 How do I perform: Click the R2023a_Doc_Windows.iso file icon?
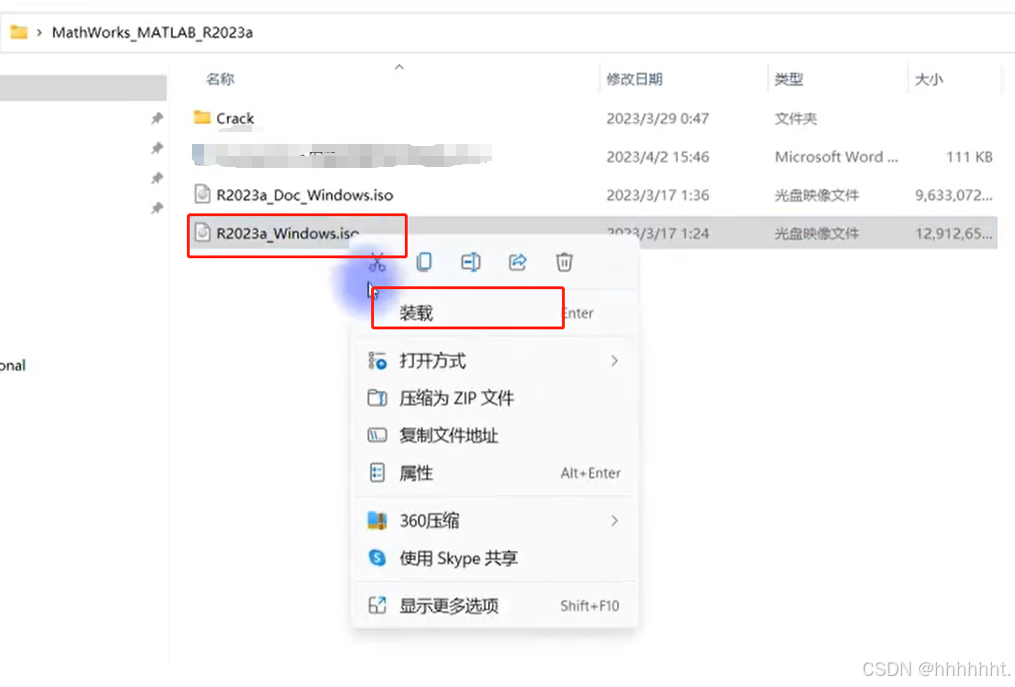(x=203, y=194)
